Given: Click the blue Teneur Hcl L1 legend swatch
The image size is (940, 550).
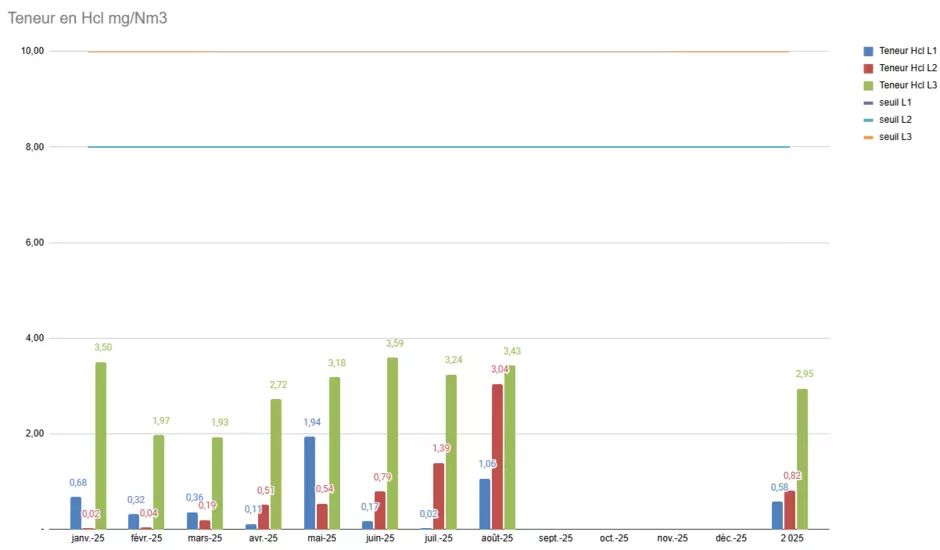Looking at the screenshot, I should coord(867,51).
